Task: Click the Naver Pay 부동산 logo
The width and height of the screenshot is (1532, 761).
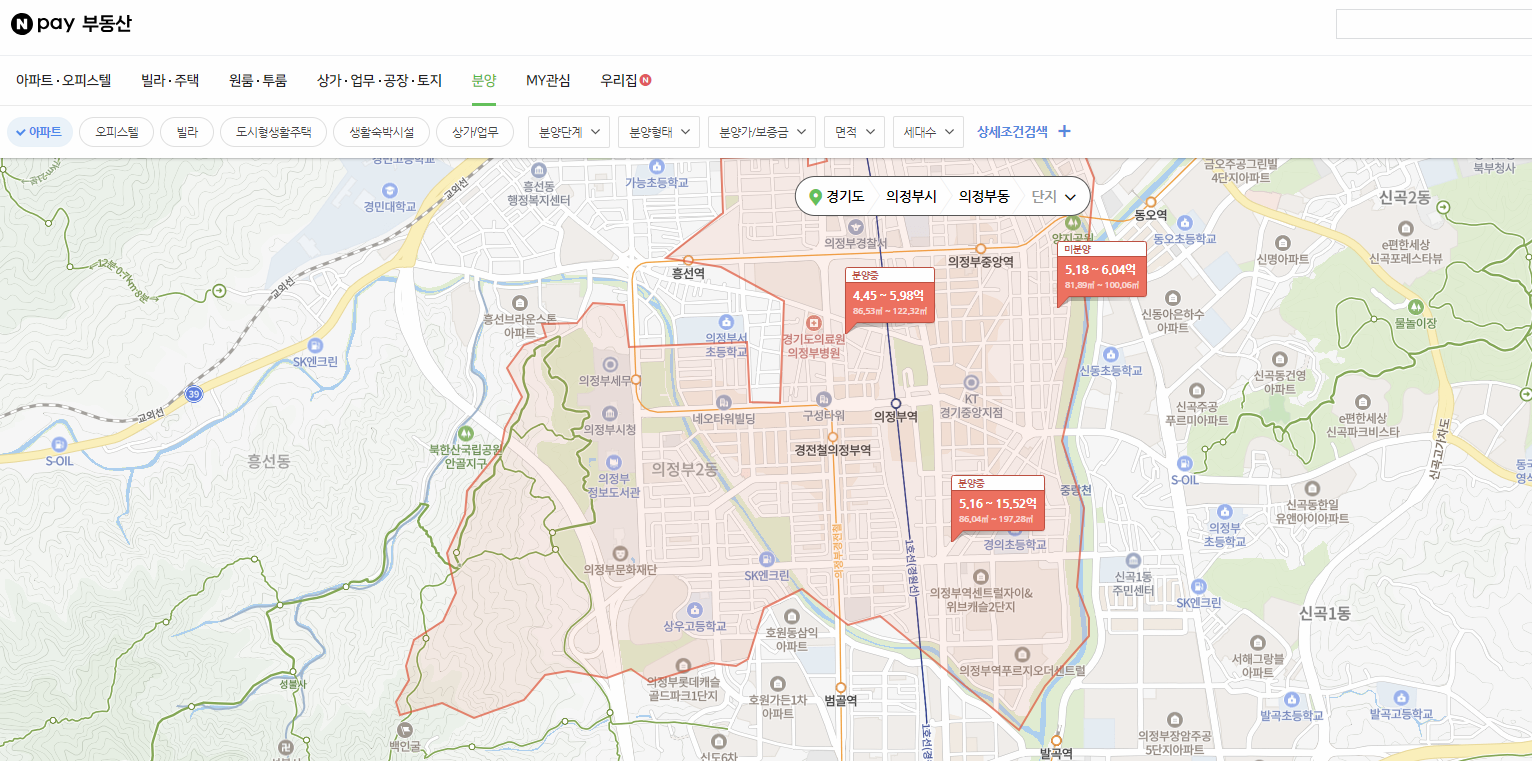Action: [x=70, y=23]
